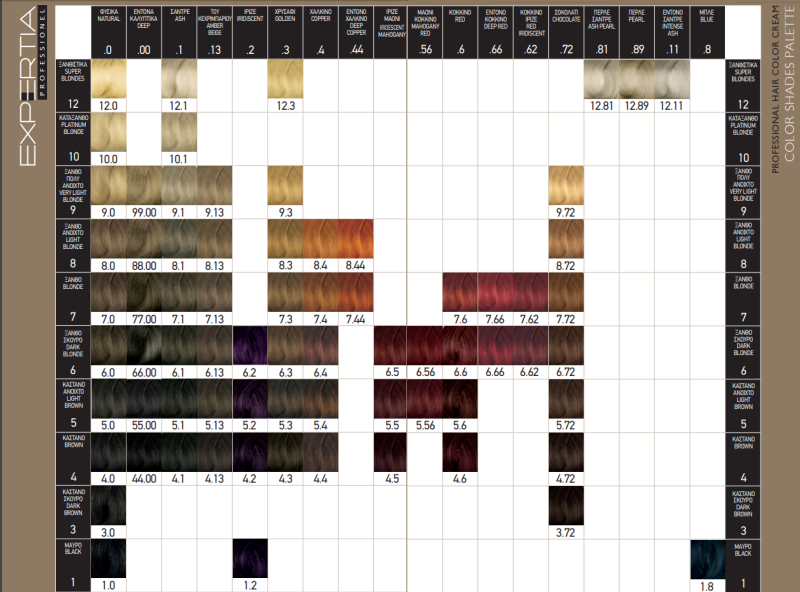Click the 3.0 dark brown natural swatch
This screenshot has height=592, width=800.
click(x=108, y=505)
